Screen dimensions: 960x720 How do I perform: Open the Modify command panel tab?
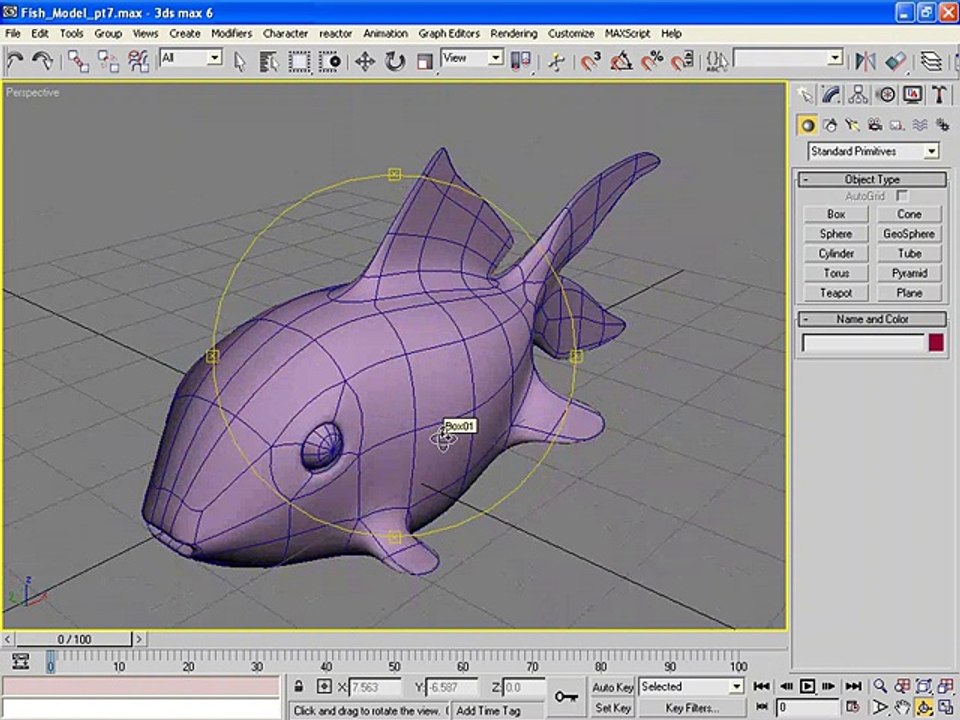pyautogui.click(x=831, y=94)
